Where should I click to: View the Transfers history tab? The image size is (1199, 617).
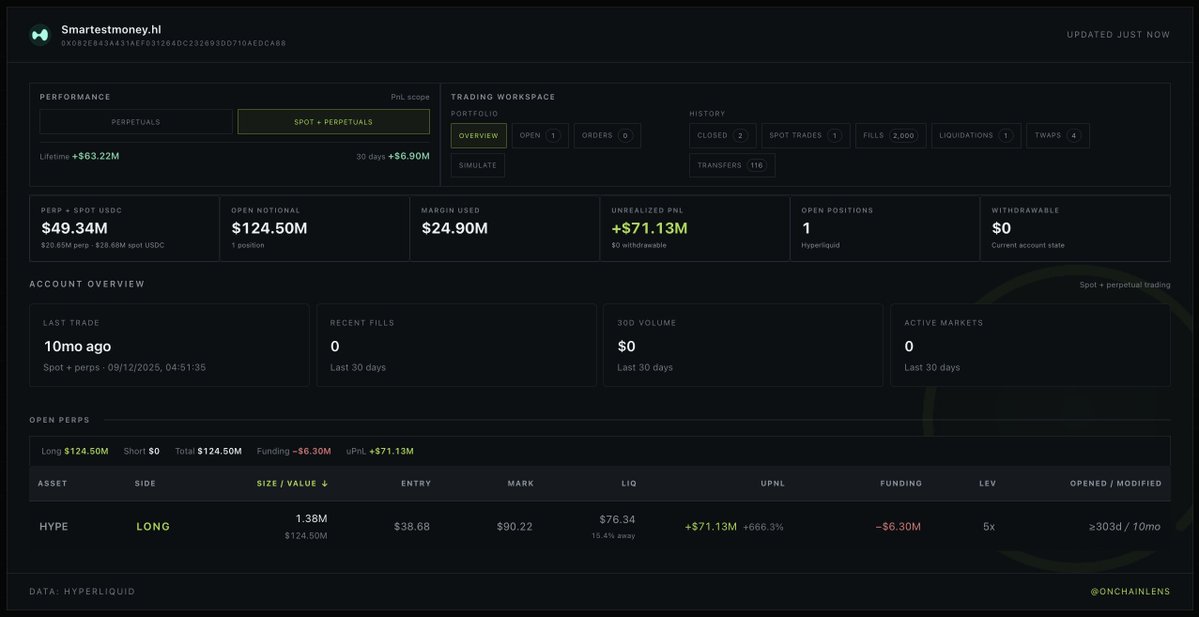732,165
